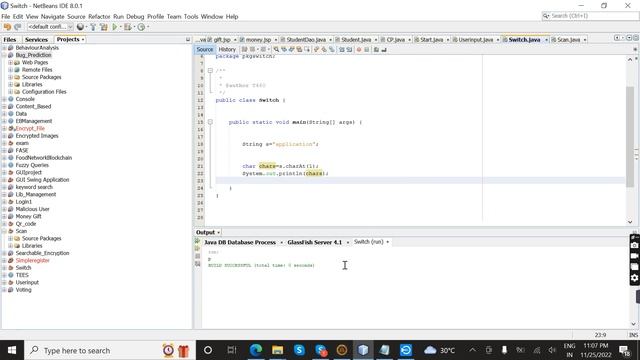
Task: Click the NetBeans icon on taskbar
Action: click(x=363, y=350)
